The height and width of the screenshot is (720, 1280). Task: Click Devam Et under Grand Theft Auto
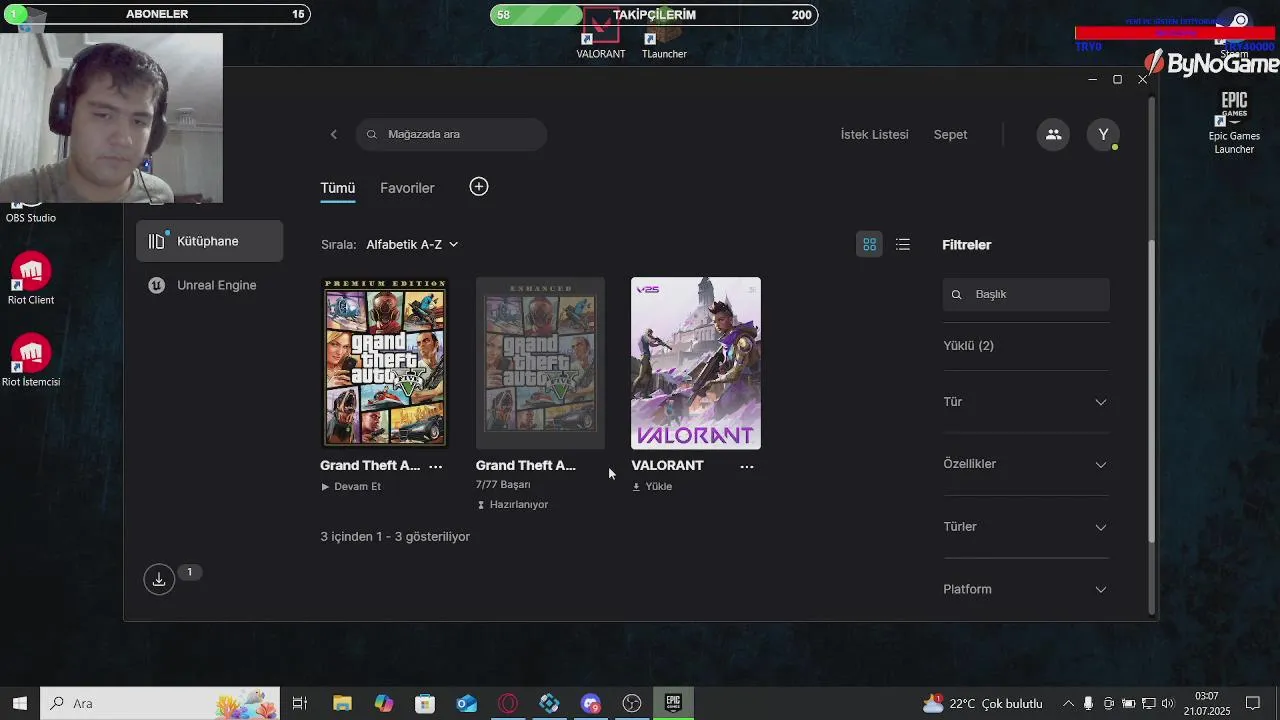tap(351, 487)
